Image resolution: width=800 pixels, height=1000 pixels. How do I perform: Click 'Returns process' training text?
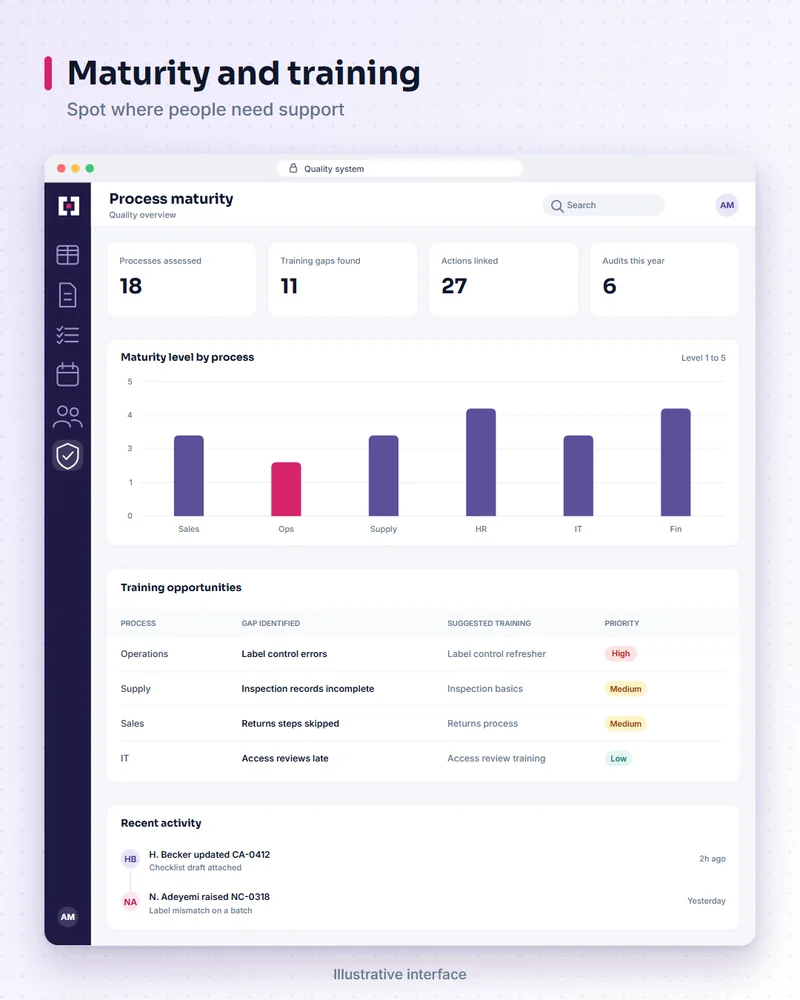coord(482,723)
